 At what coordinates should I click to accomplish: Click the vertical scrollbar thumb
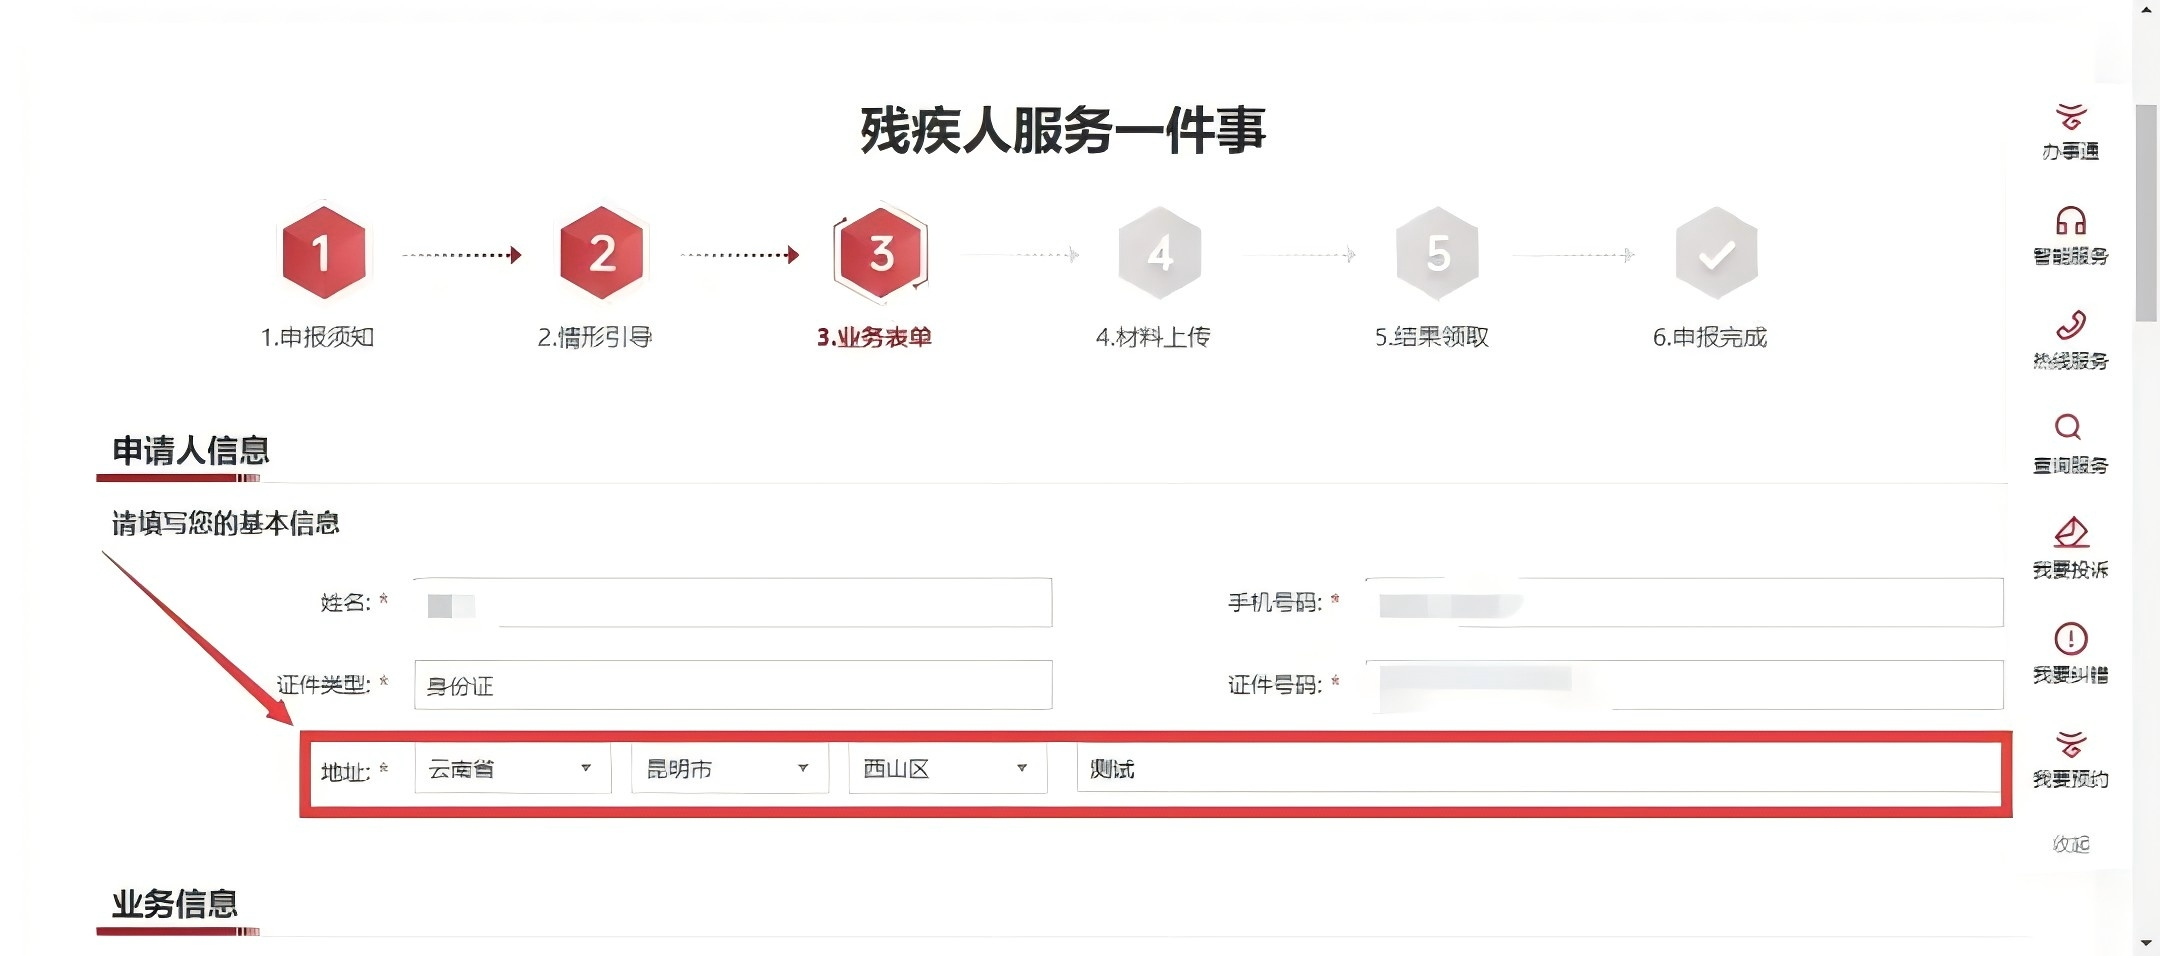click(x=2146, y=212)
